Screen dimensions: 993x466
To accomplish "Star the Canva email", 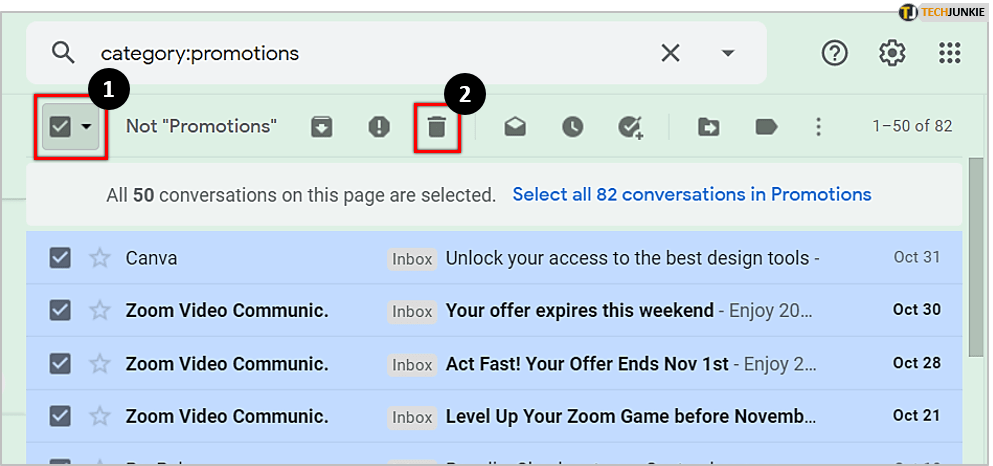I will coord(100,258).
